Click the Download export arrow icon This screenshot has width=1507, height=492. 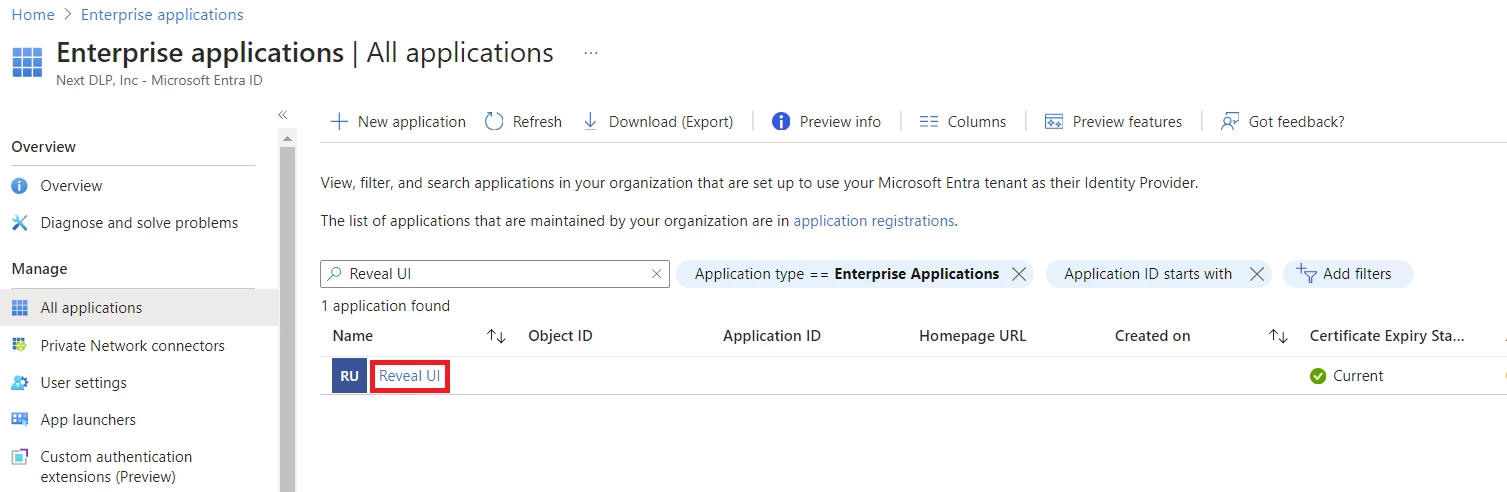click(590, 121)
